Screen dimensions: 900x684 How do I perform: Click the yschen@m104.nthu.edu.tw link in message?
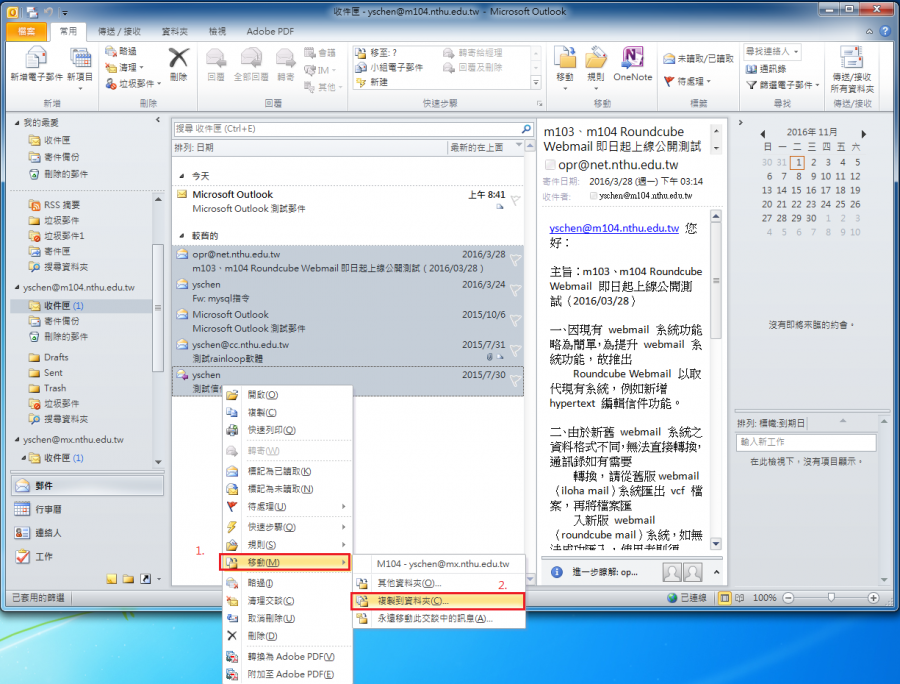[x=613, y=228]
